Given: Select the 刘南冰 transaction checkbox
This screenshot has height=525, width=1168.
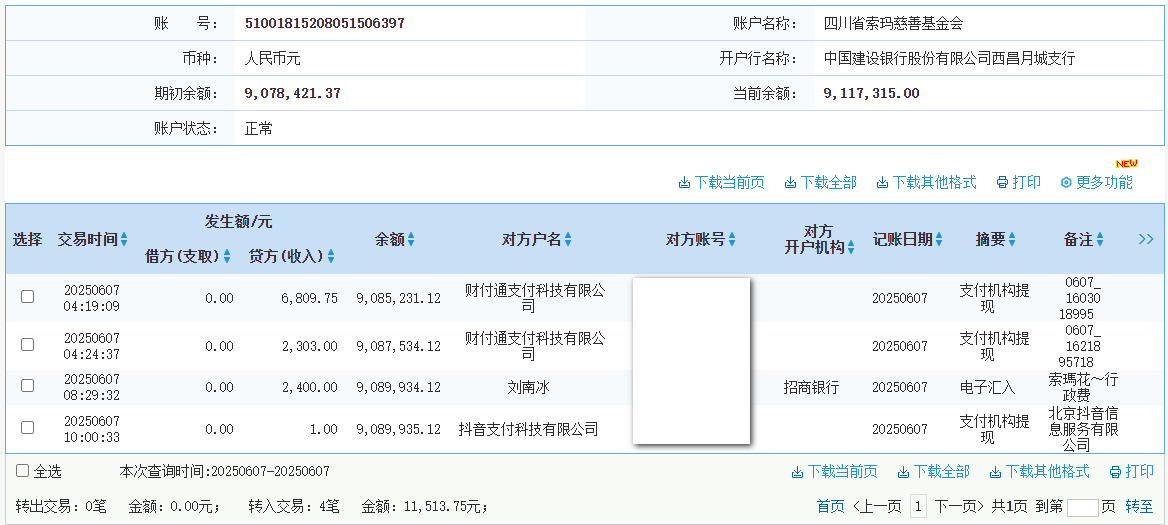Looking at the screenshot, I should pos(28,386).
